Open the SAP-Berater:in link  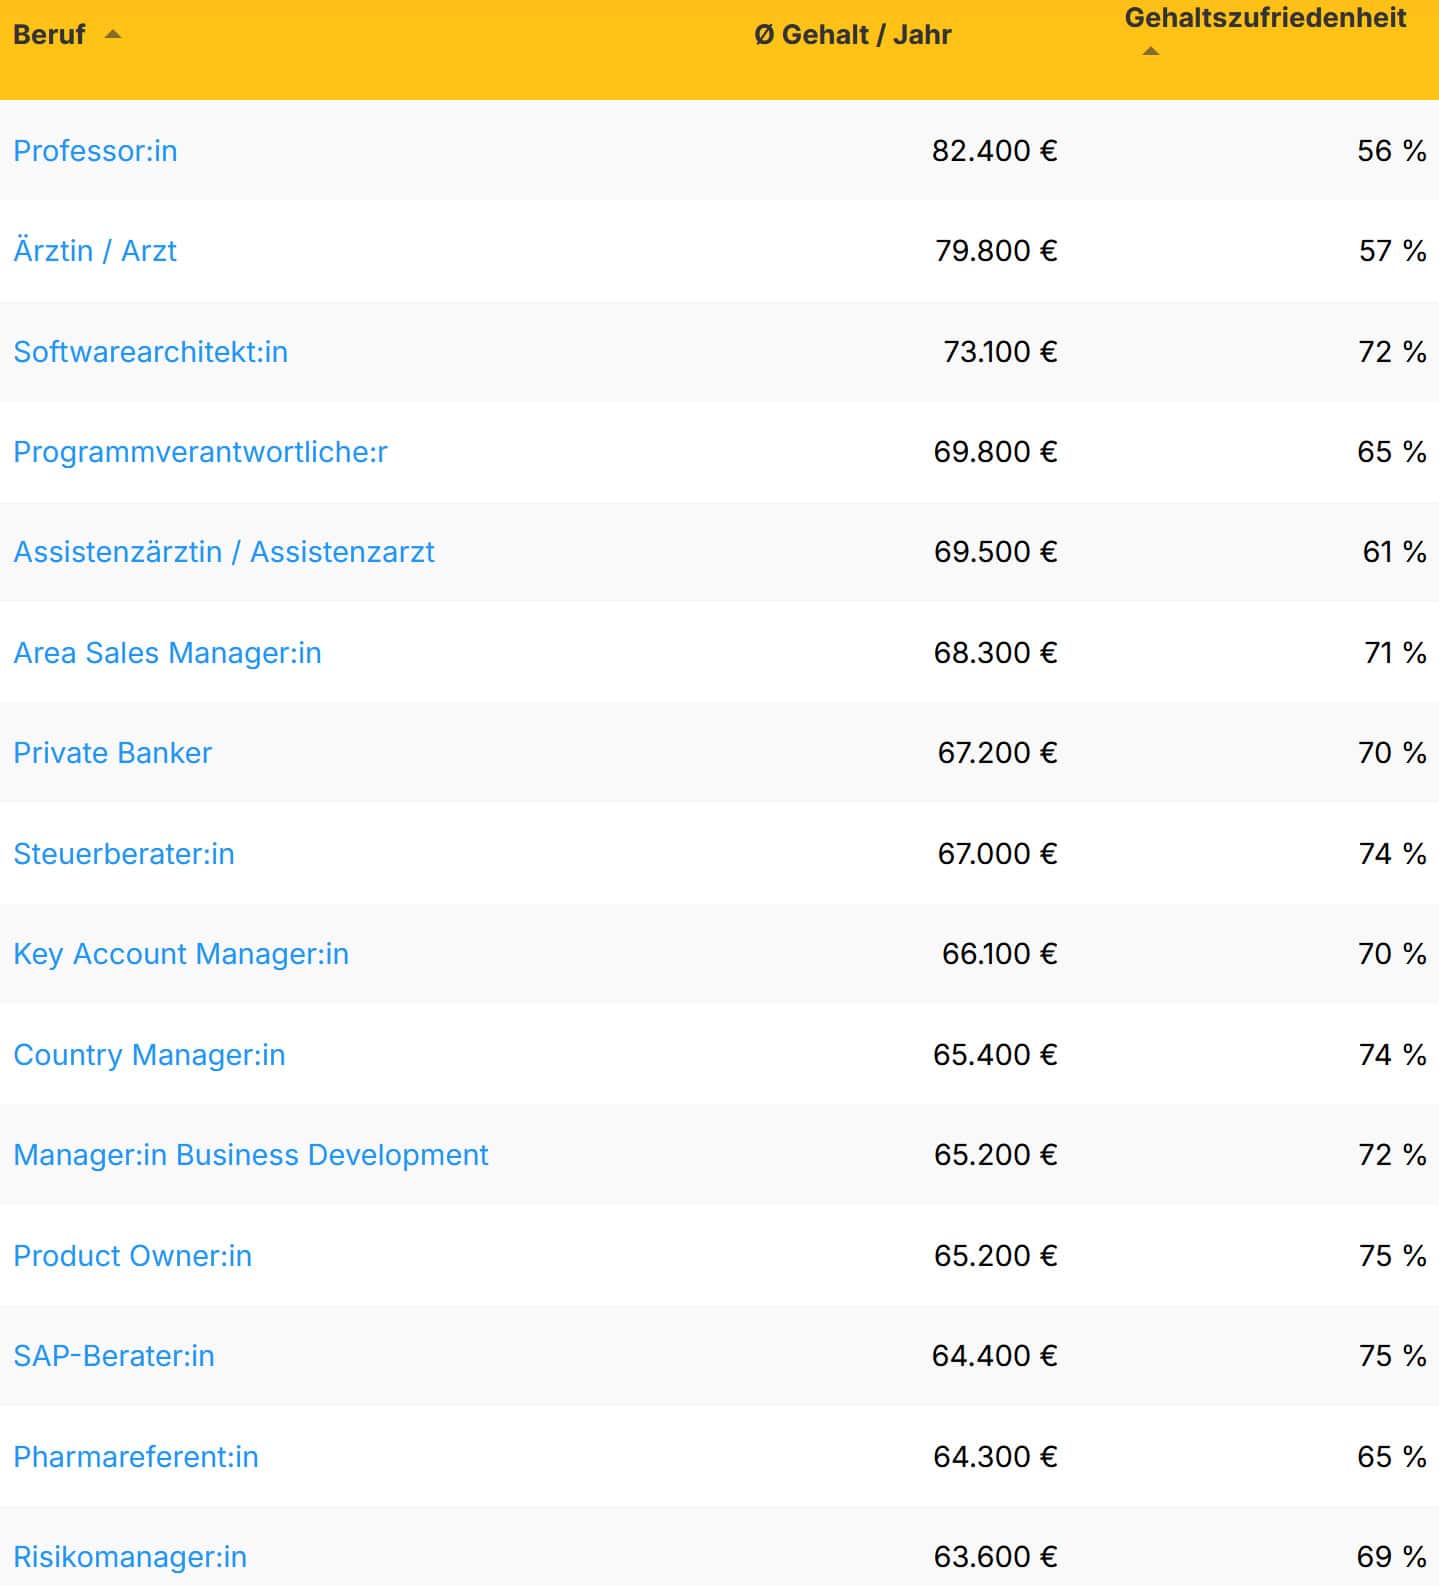pyautogui.click(x=114, y=1356)
